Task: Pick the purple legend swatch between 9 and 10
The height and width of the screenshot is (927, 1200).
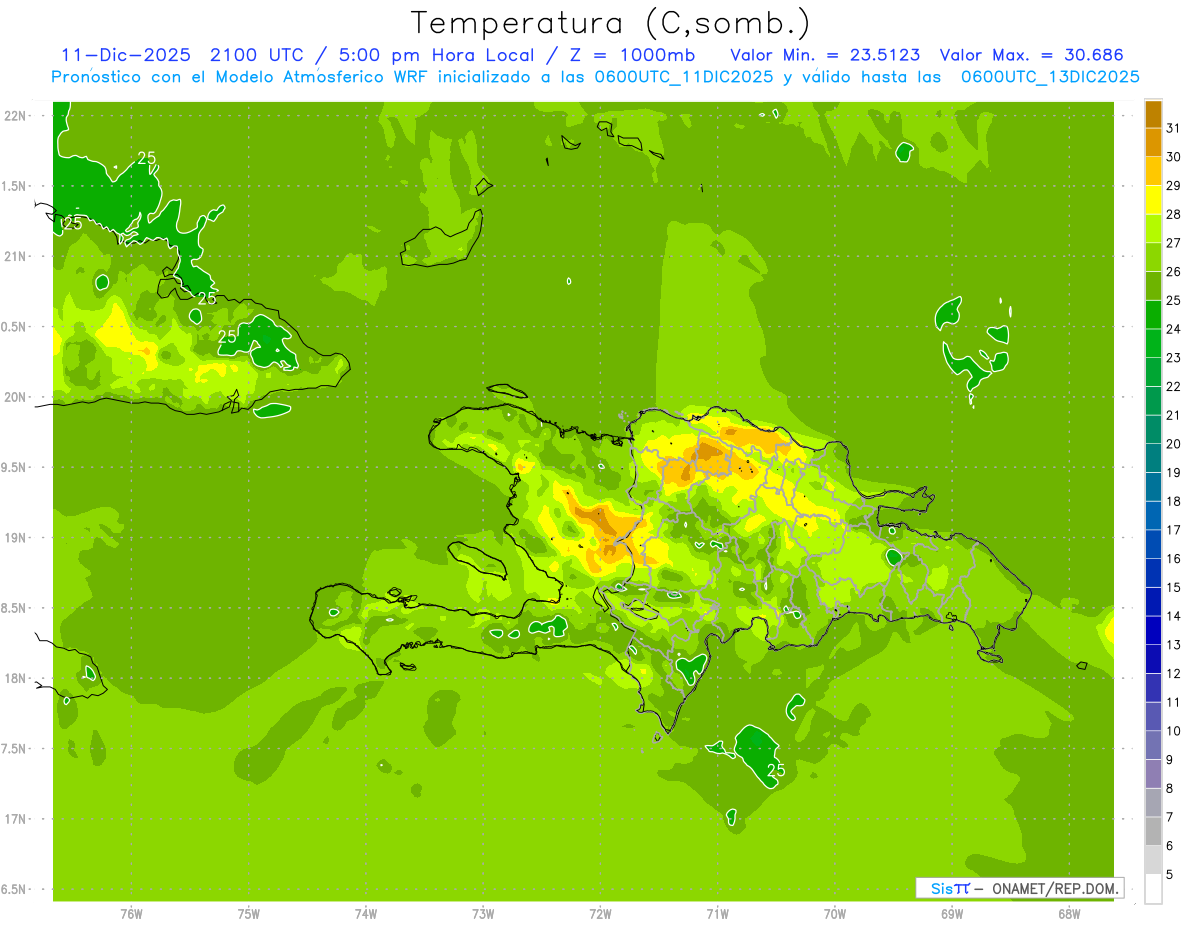Action: point(1153,745)
